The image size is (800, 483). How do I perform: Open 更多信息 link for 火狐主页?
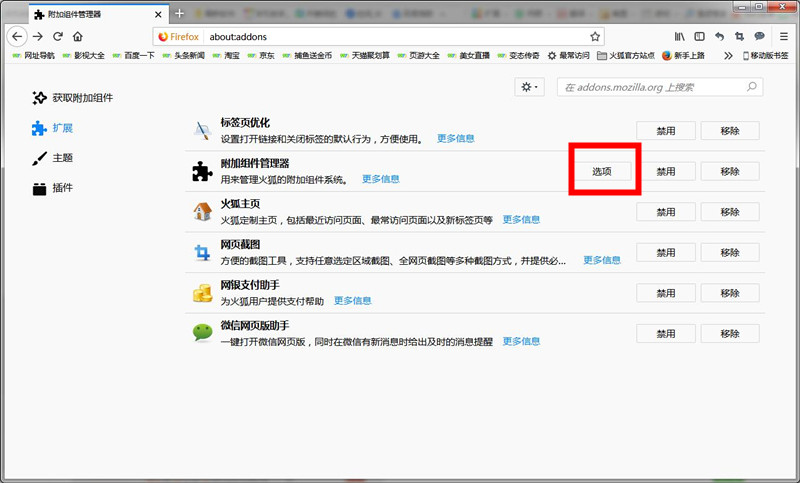pos(521,219)
